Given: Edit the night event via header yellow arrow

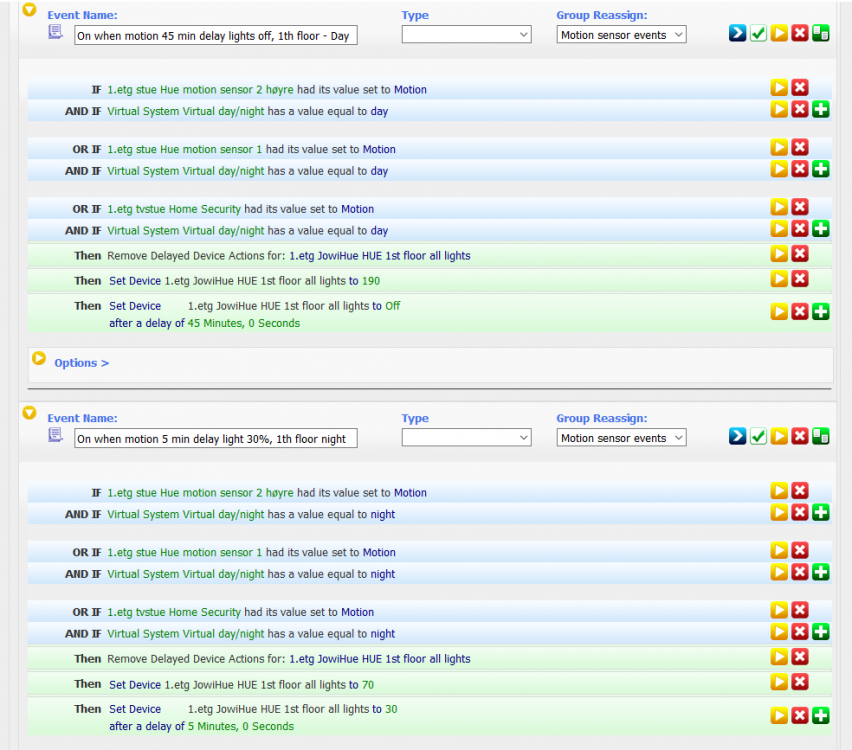Looking at the screenshot, I should coord(779,437).
